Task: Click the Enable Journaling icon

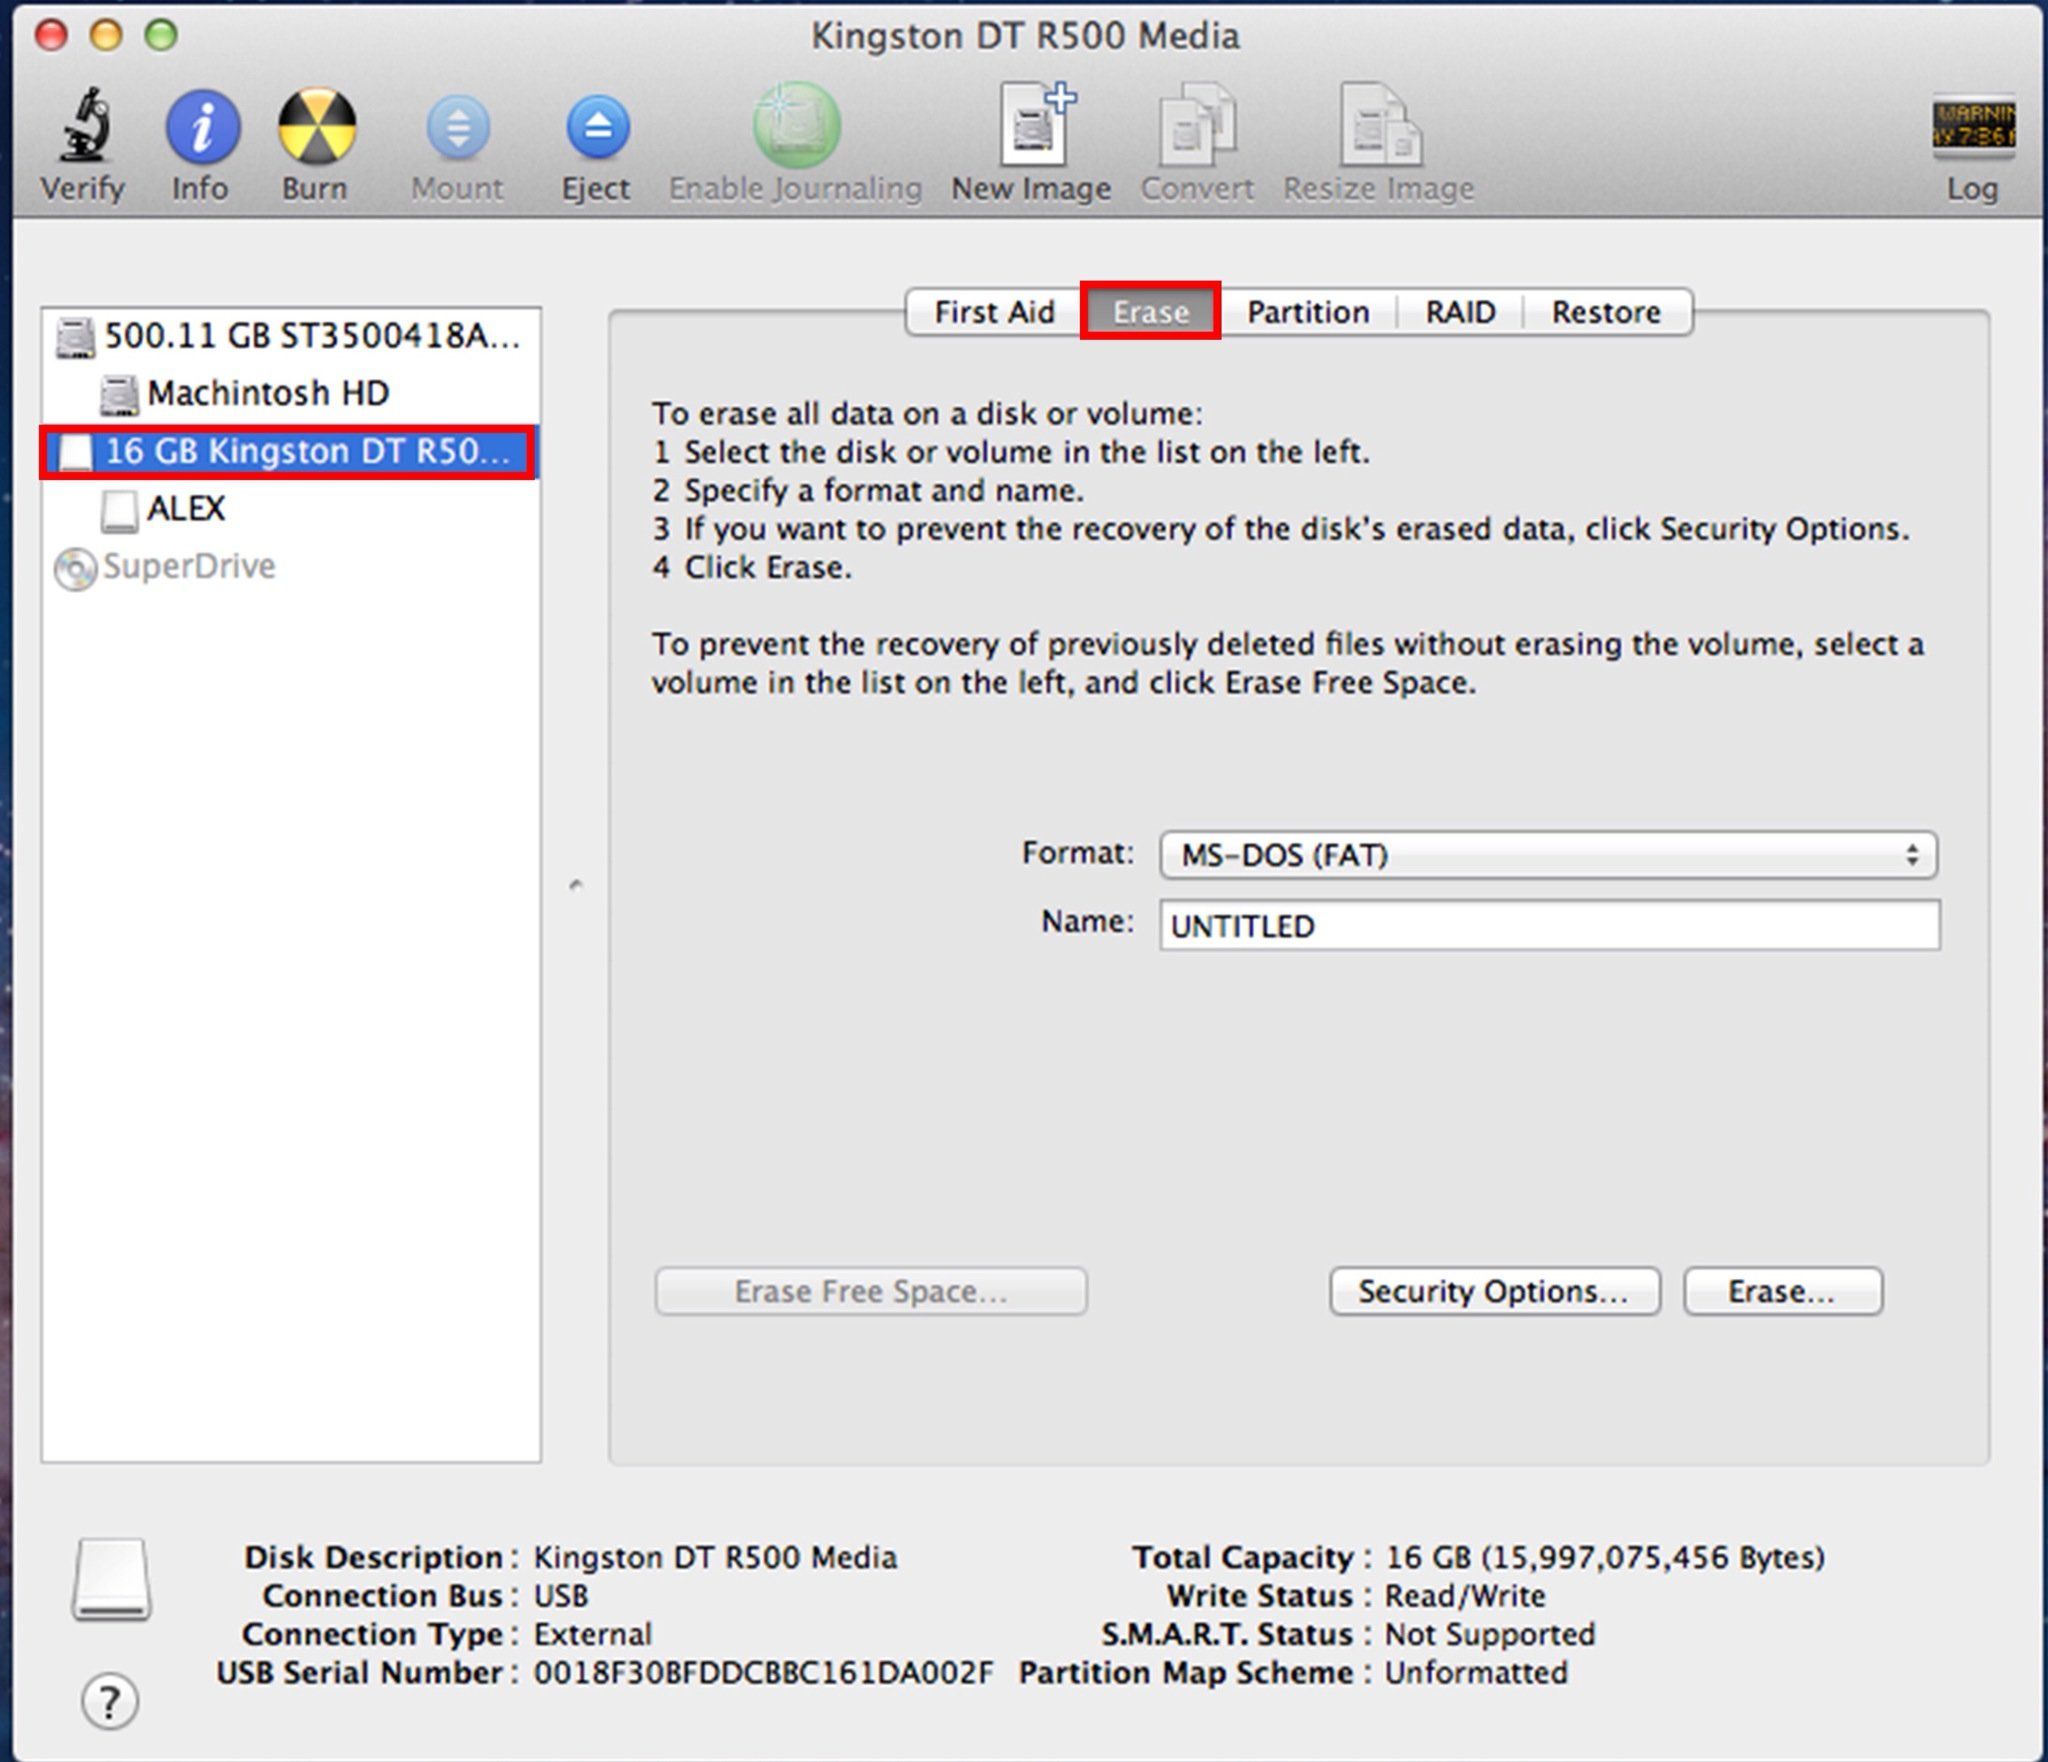Action: click(x=795, y=125)
